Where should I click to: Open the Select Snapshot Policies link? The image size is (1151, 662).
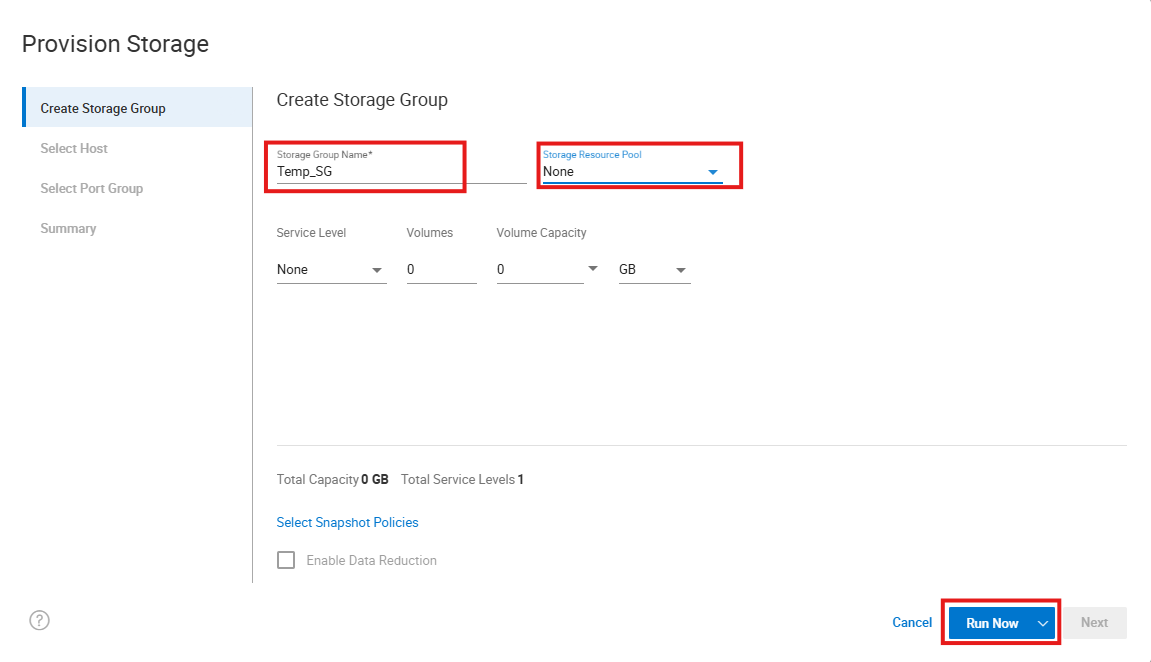click(x=347, y=522)
